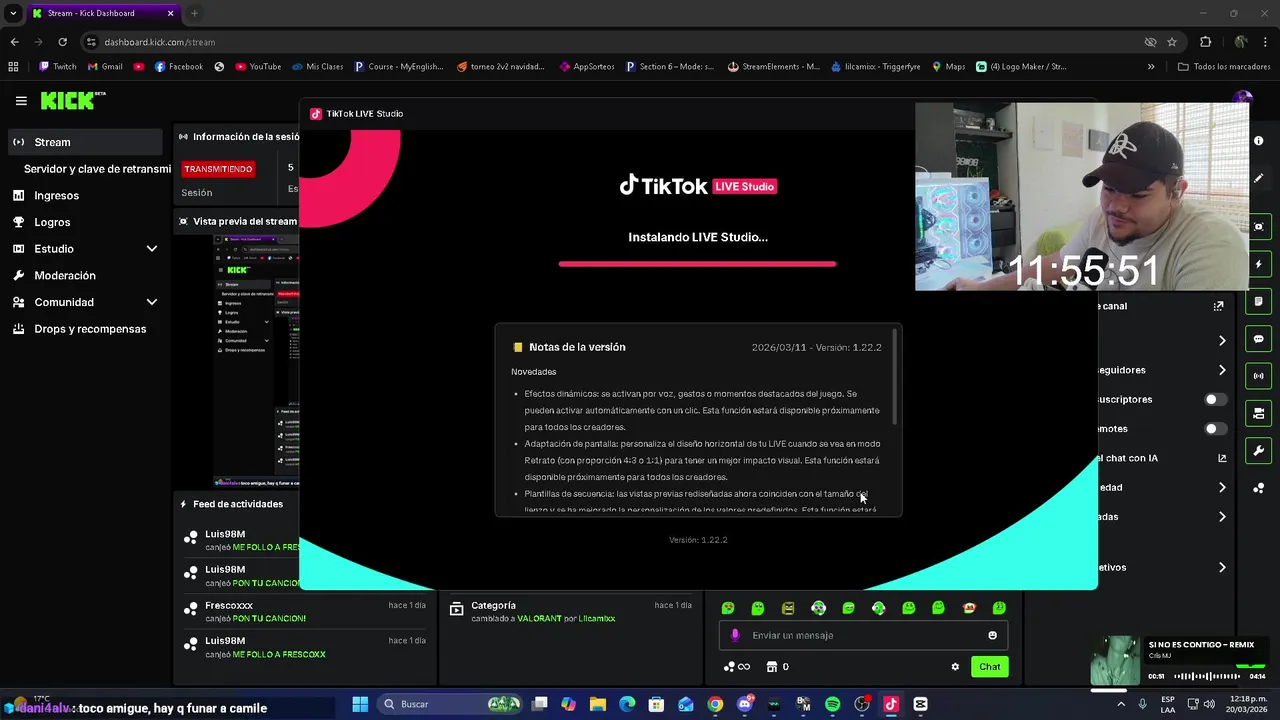Click the music player waveform progress bar
Screen dimensions: 1280x720
click(x=1208, y=677)
